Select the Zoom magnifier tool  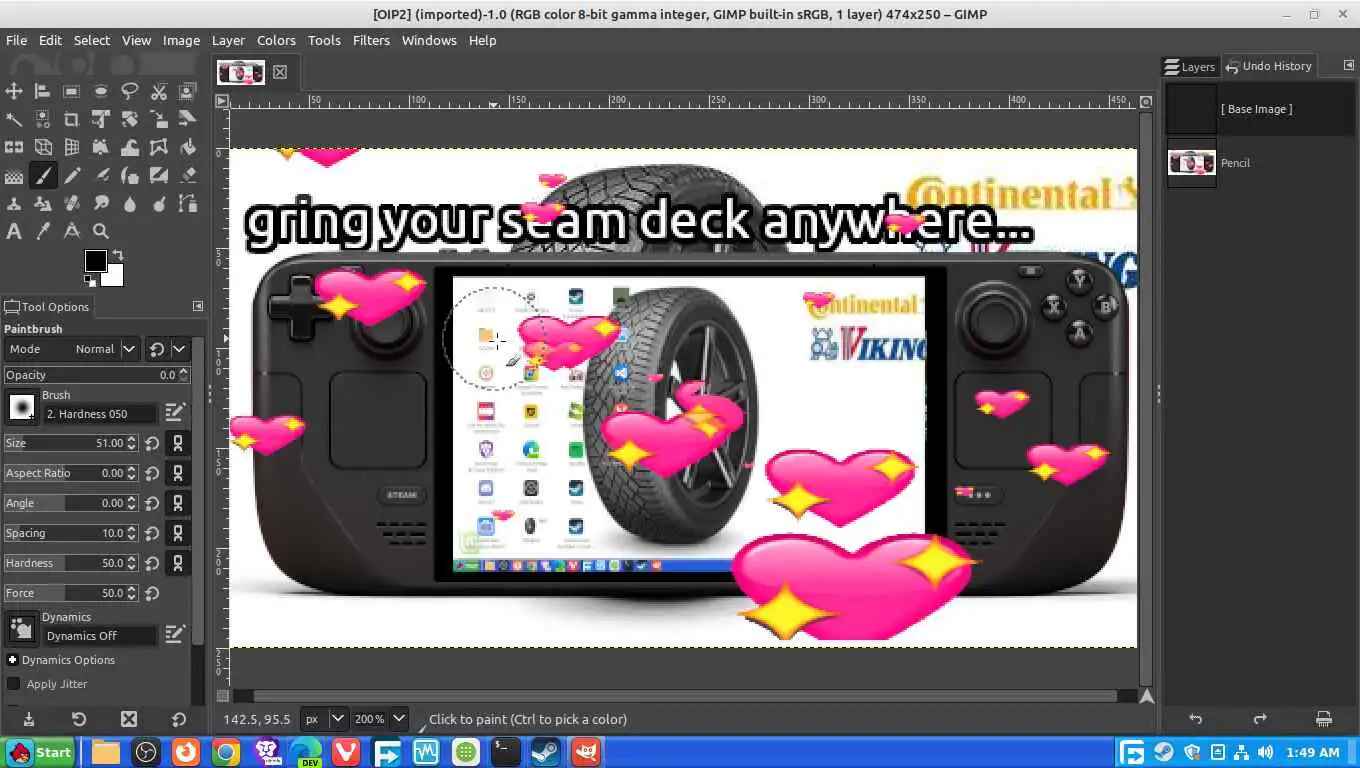101,231
